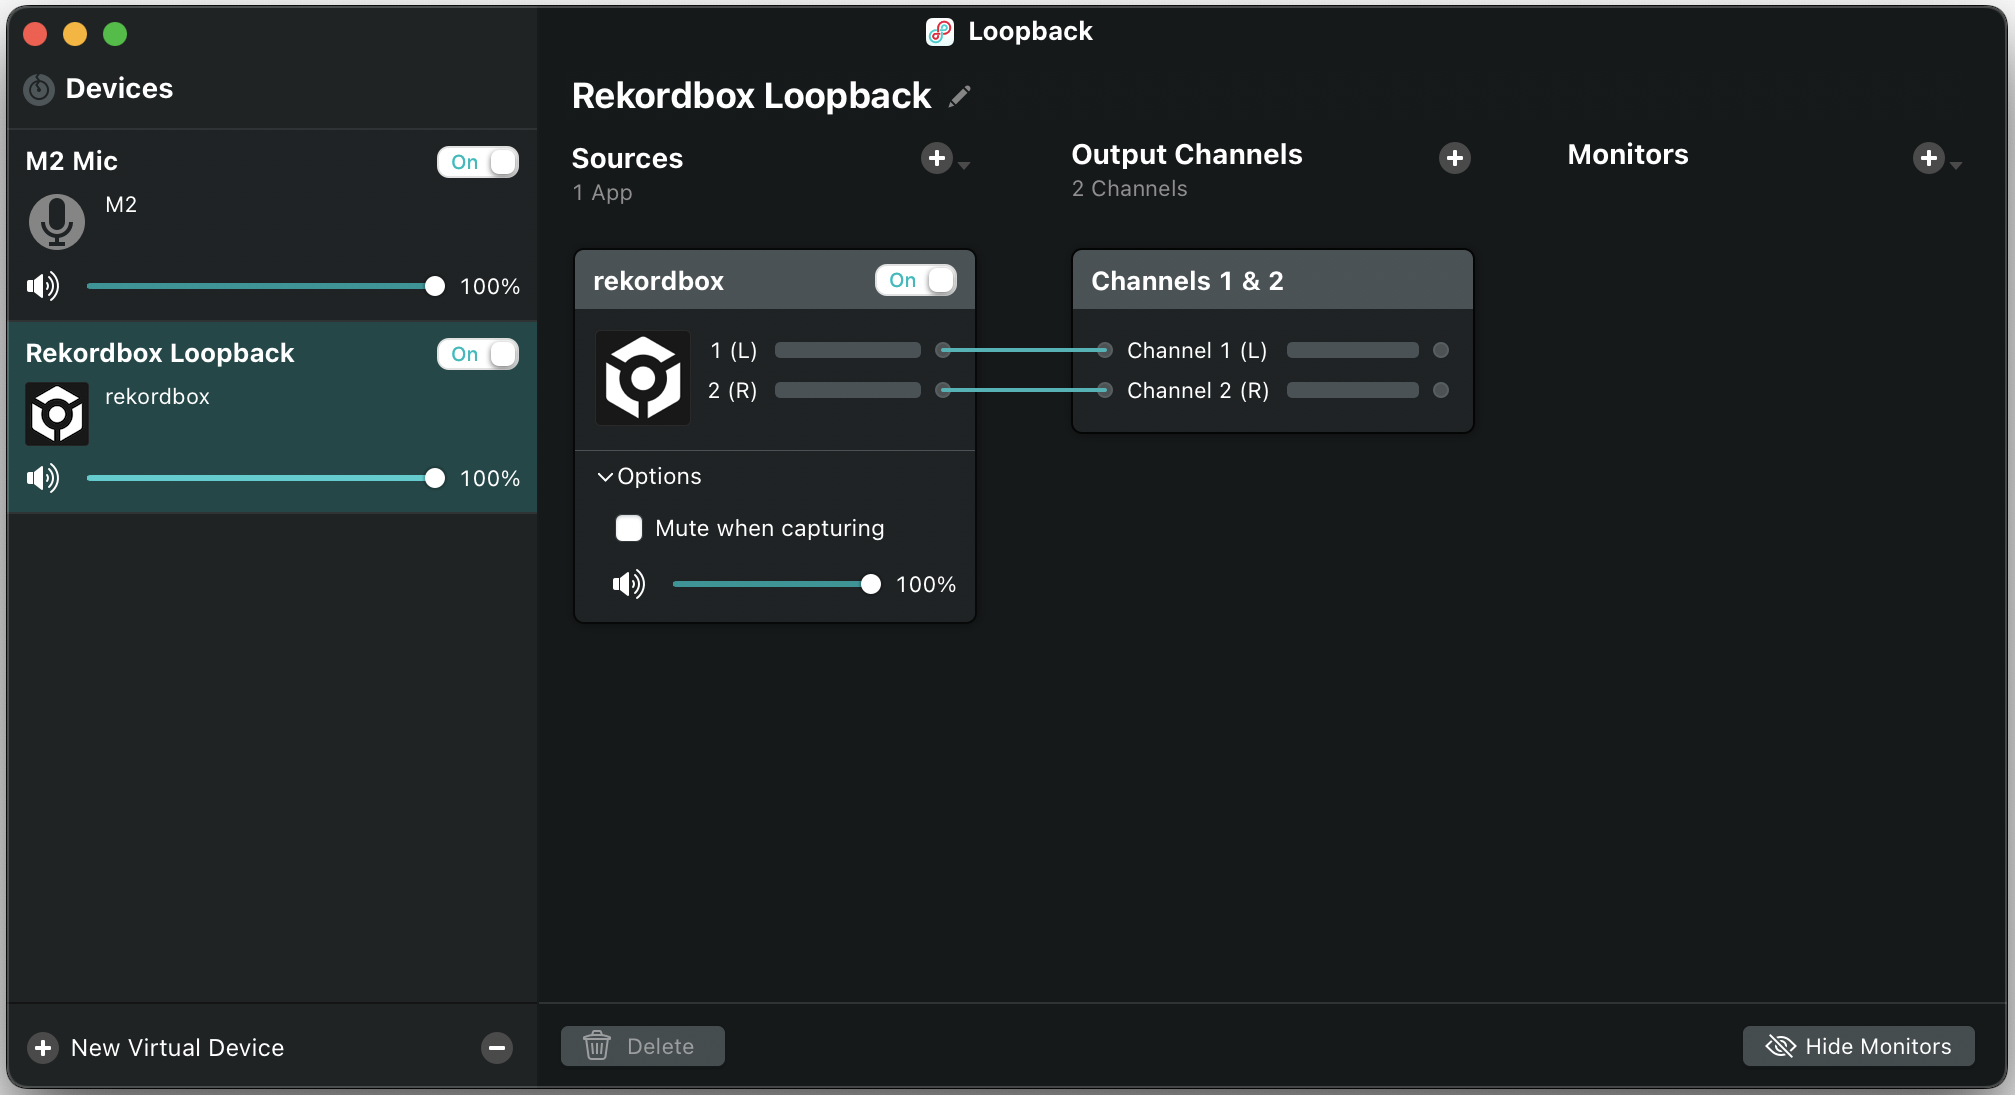Mute Rekordbox Loopback device via speaker icon
The width and height of the screenshot is (2015, 1095).
pos(43,478)
